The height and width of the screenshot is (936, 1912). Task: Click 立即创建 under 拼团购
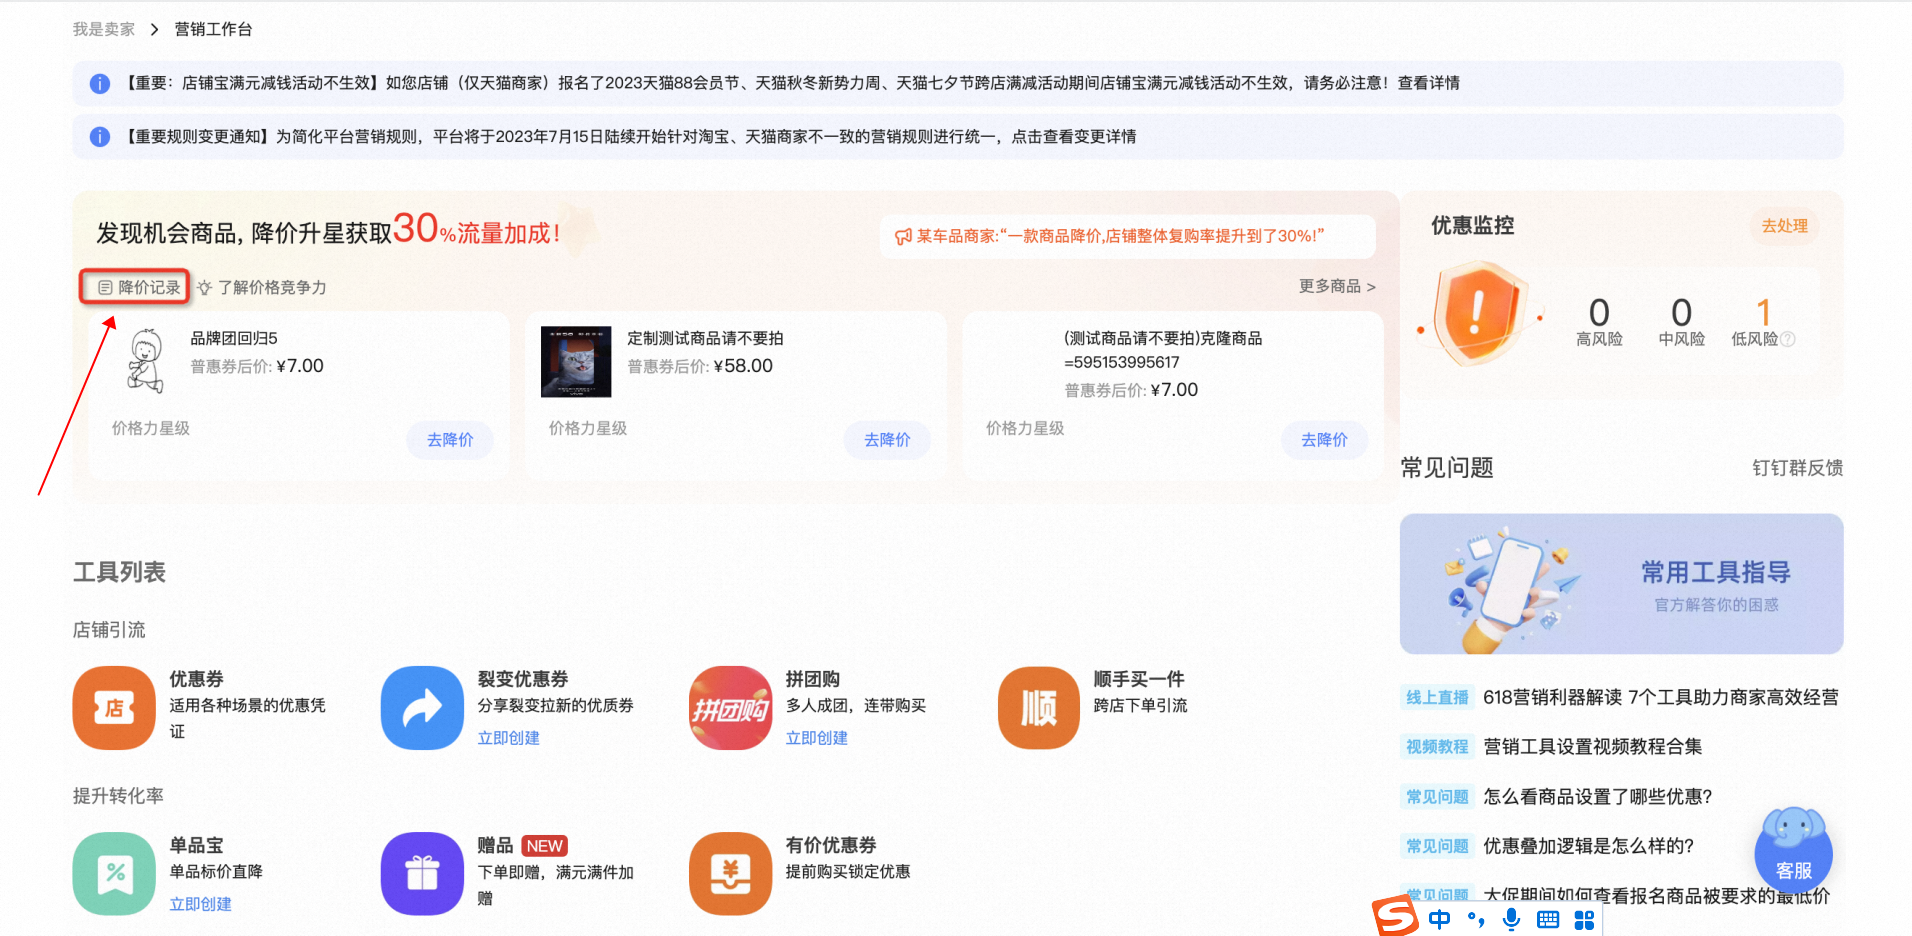tap(816, 738)
